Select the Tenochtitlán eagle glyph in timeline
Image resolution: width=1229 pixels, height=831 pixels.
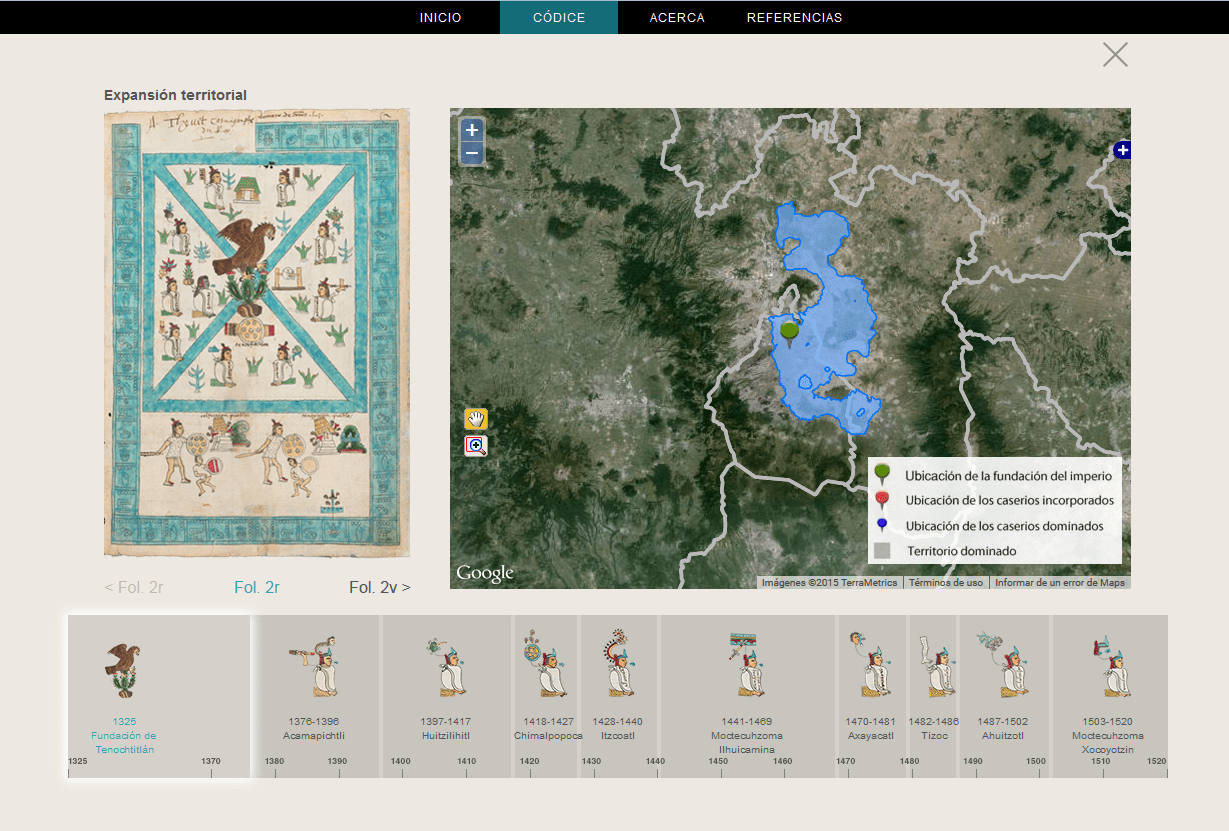(x=122, y=670)
